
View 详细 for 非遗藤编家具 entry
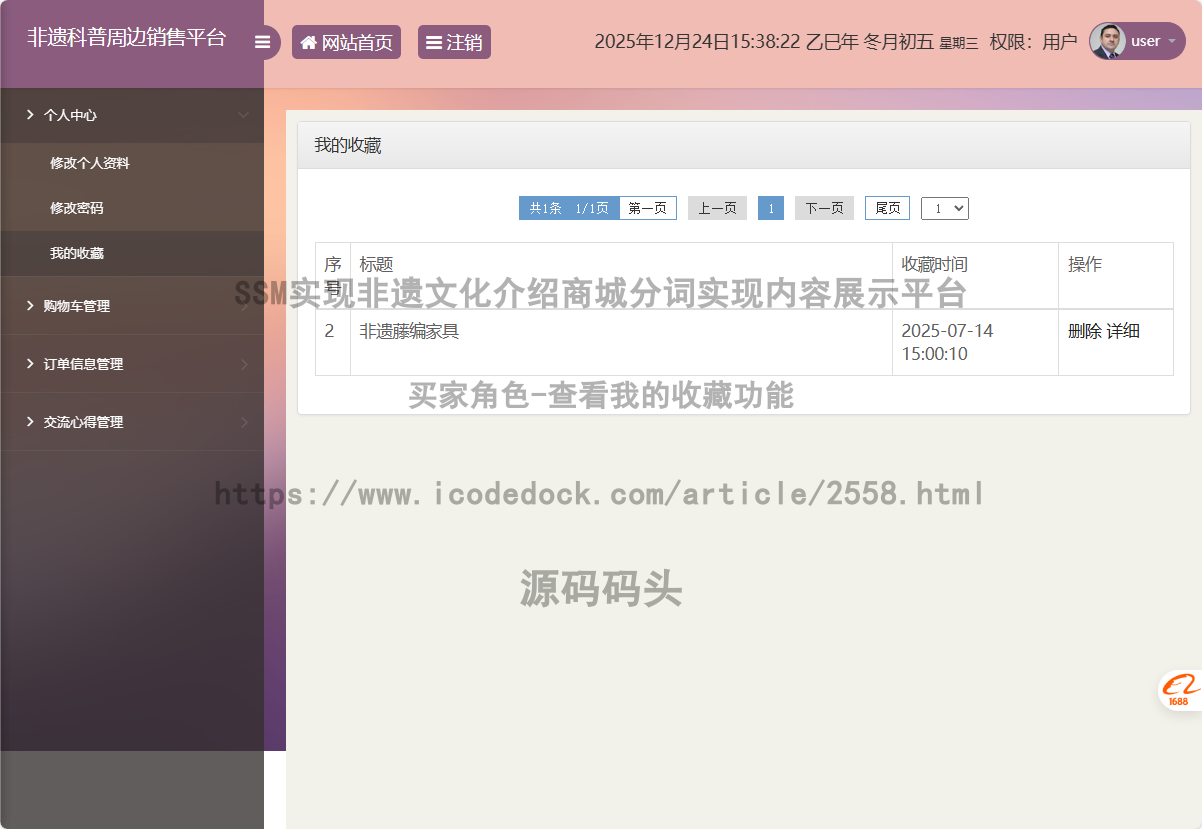(x=1123, y=331)
